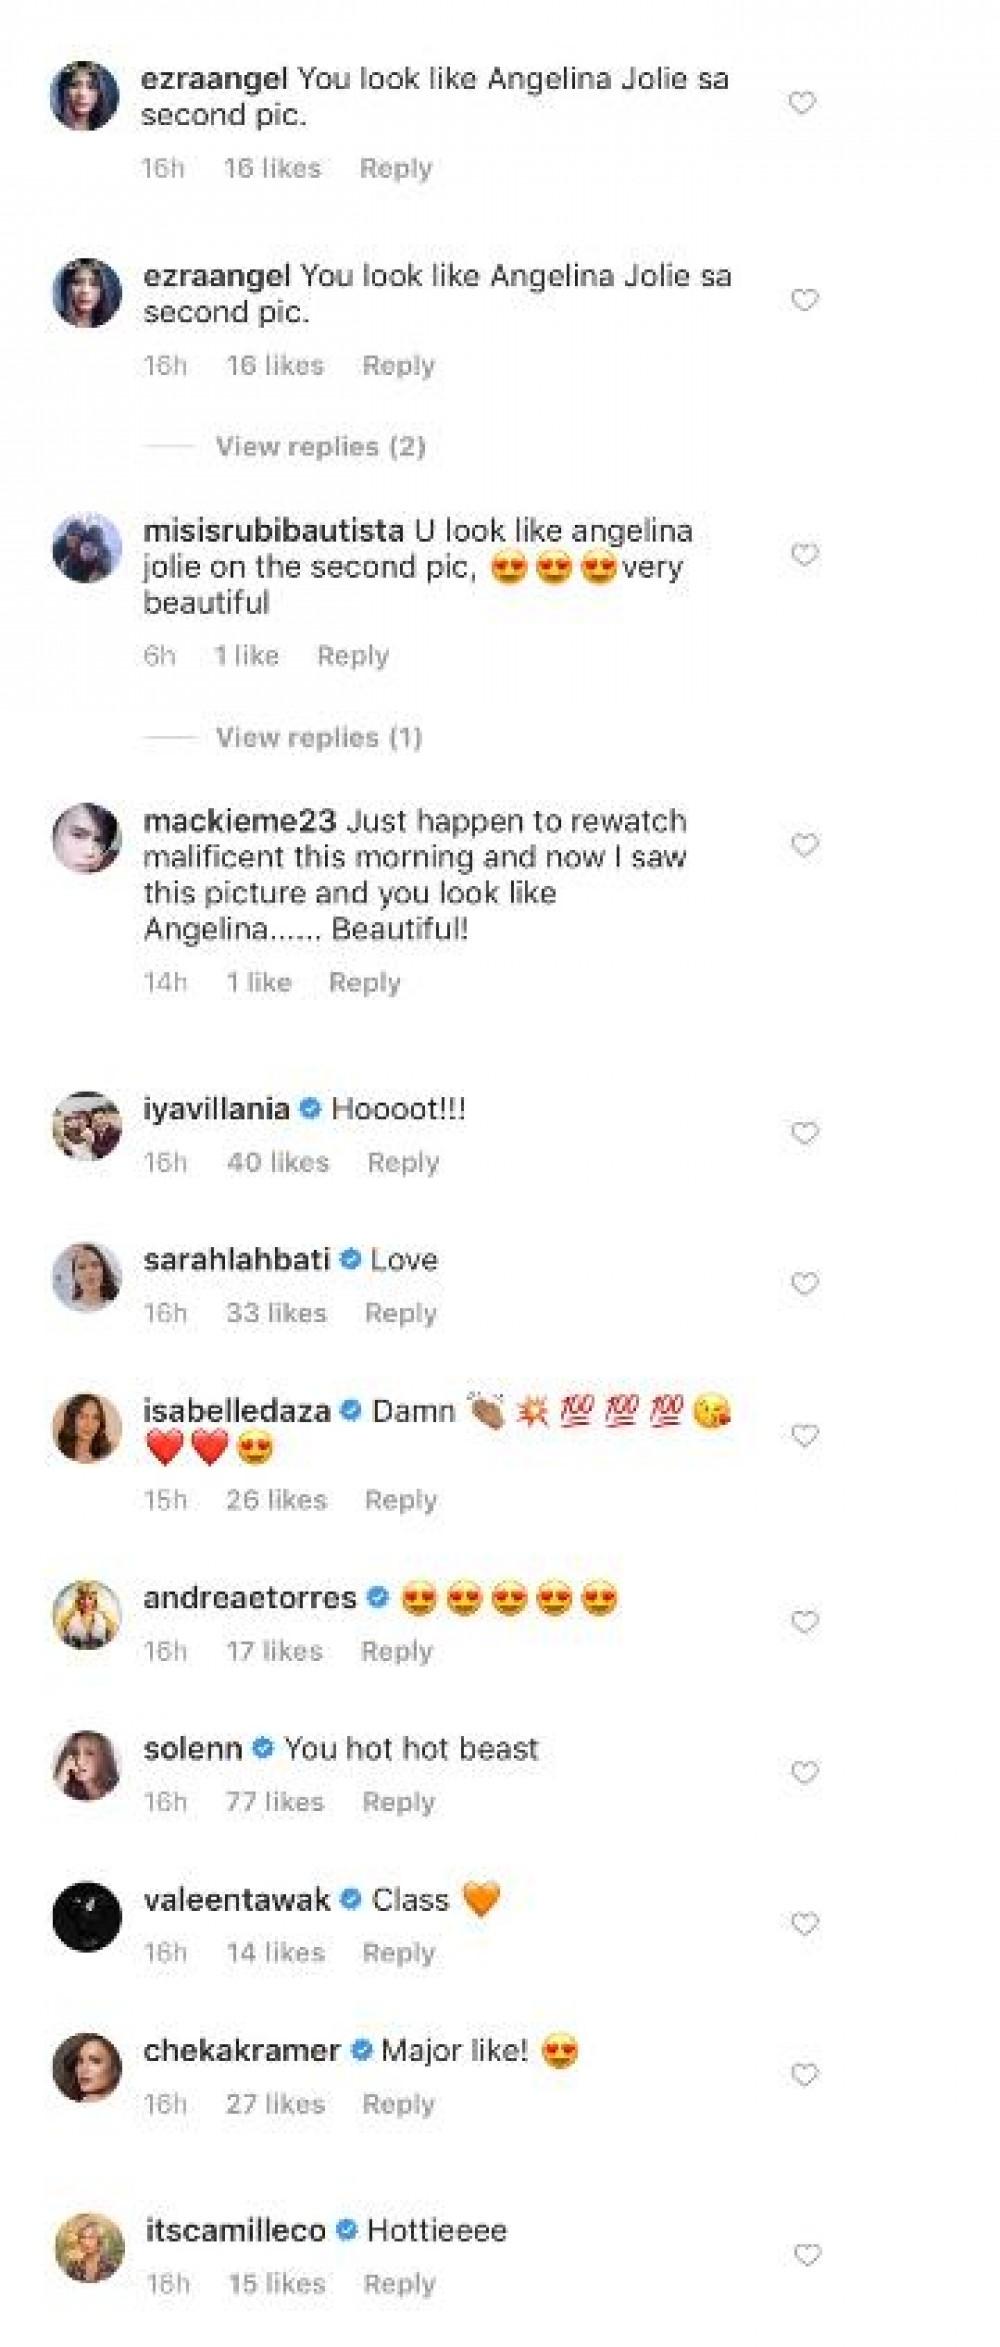Tap the heart beside valeentawak's 'Class' comment
1000x2347 pixels.
click(804, 1924)
